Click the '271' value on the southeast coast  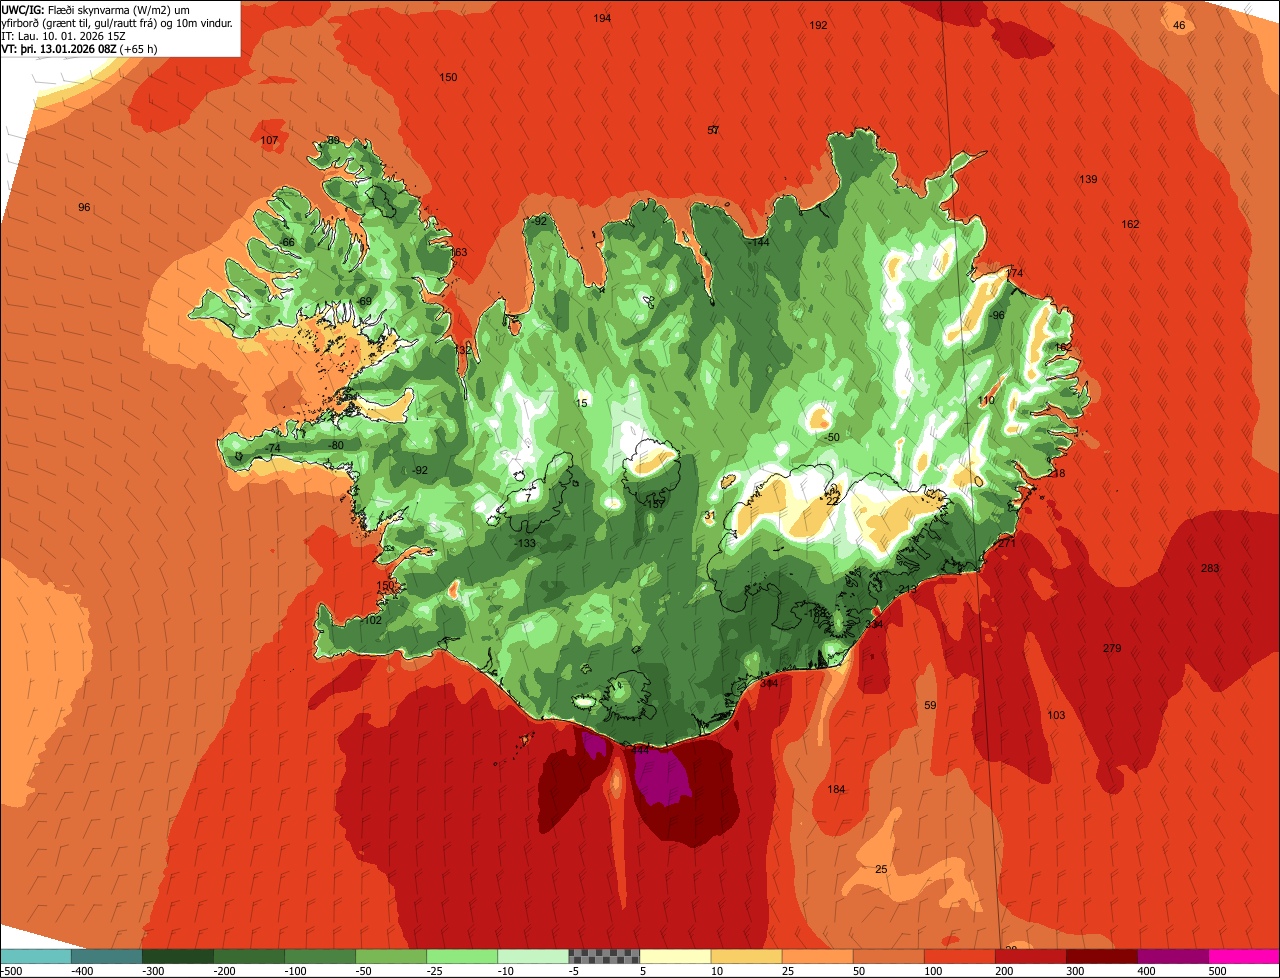point(1006,544)
